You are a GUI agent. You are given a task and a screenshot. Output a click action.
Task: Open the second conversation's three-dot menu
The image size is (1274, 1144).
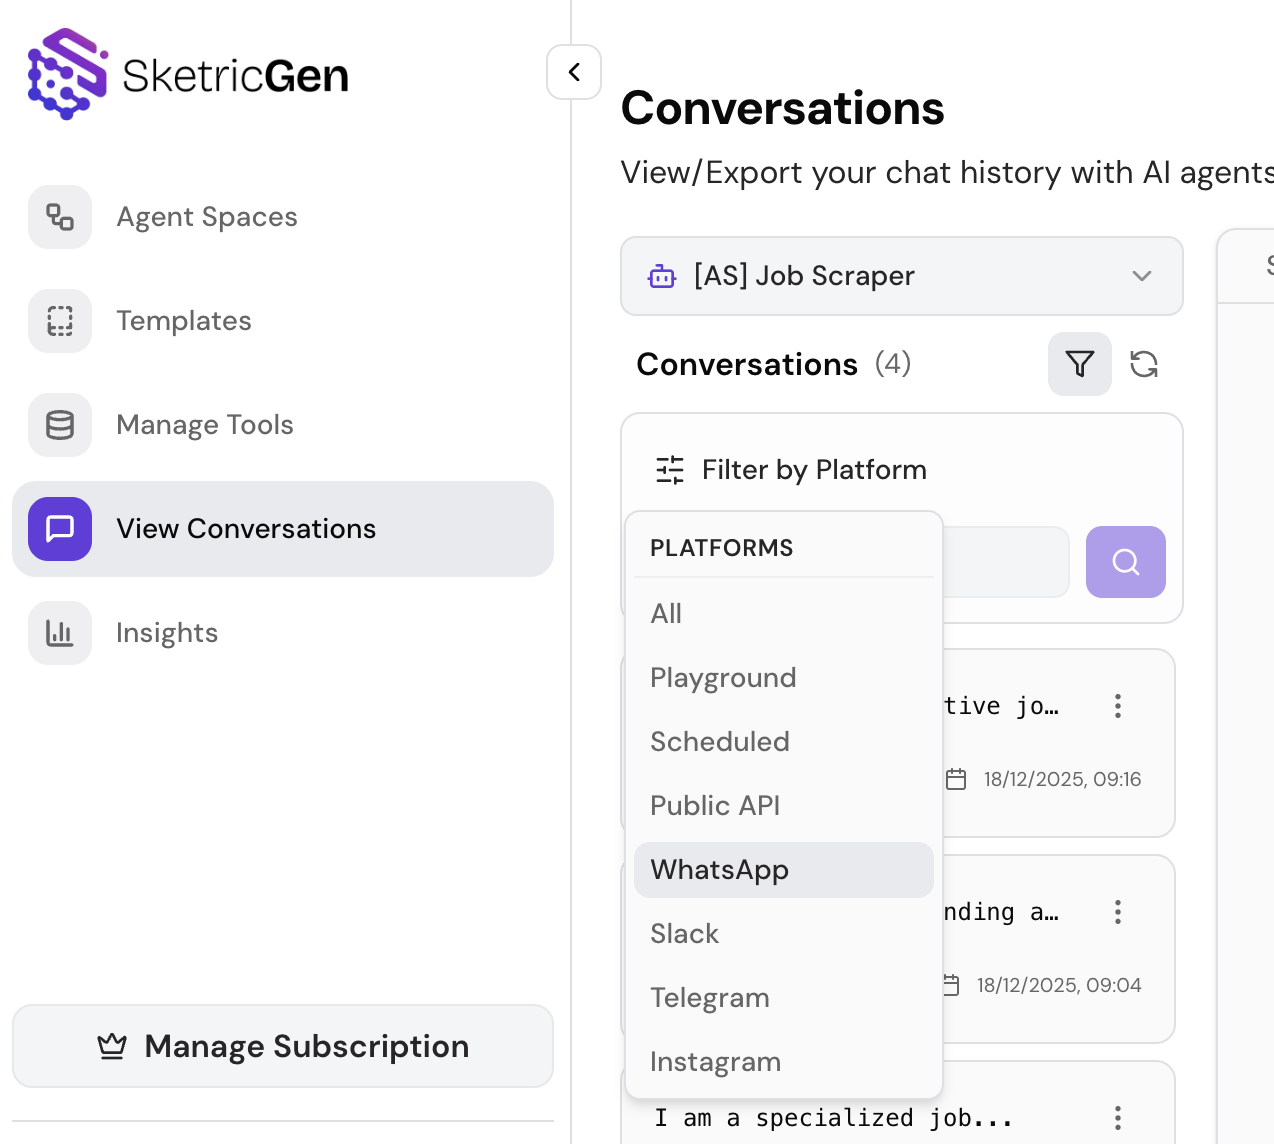[1117, 911]
